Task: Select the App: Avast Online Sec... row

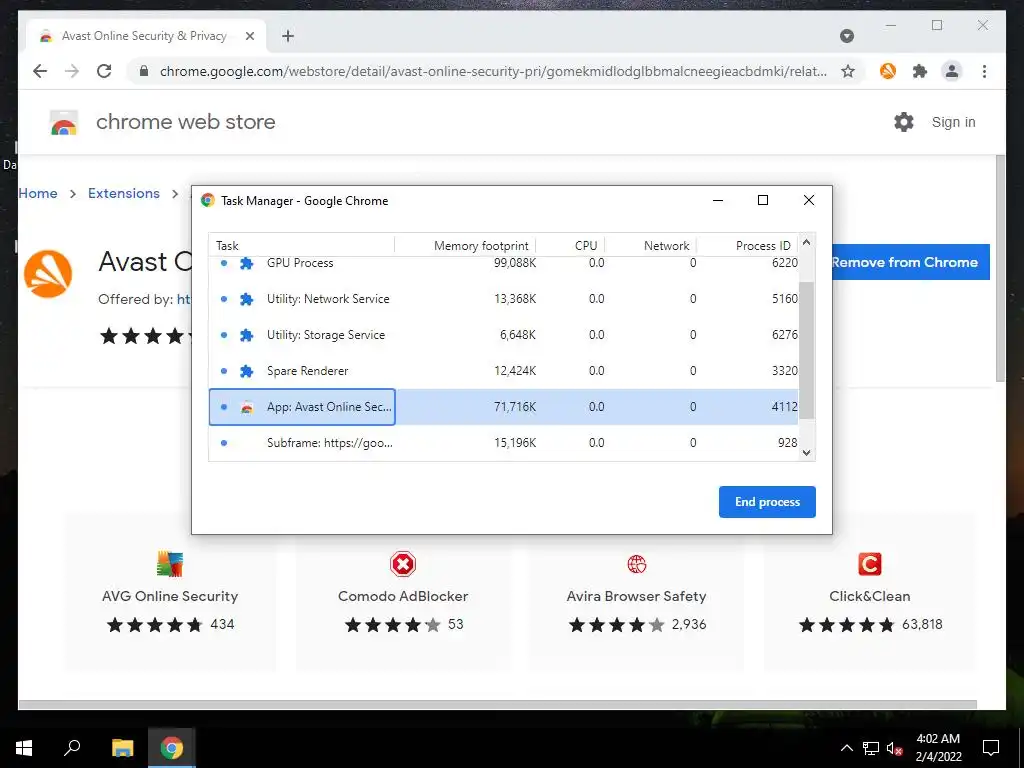Action: pos(504,406)
